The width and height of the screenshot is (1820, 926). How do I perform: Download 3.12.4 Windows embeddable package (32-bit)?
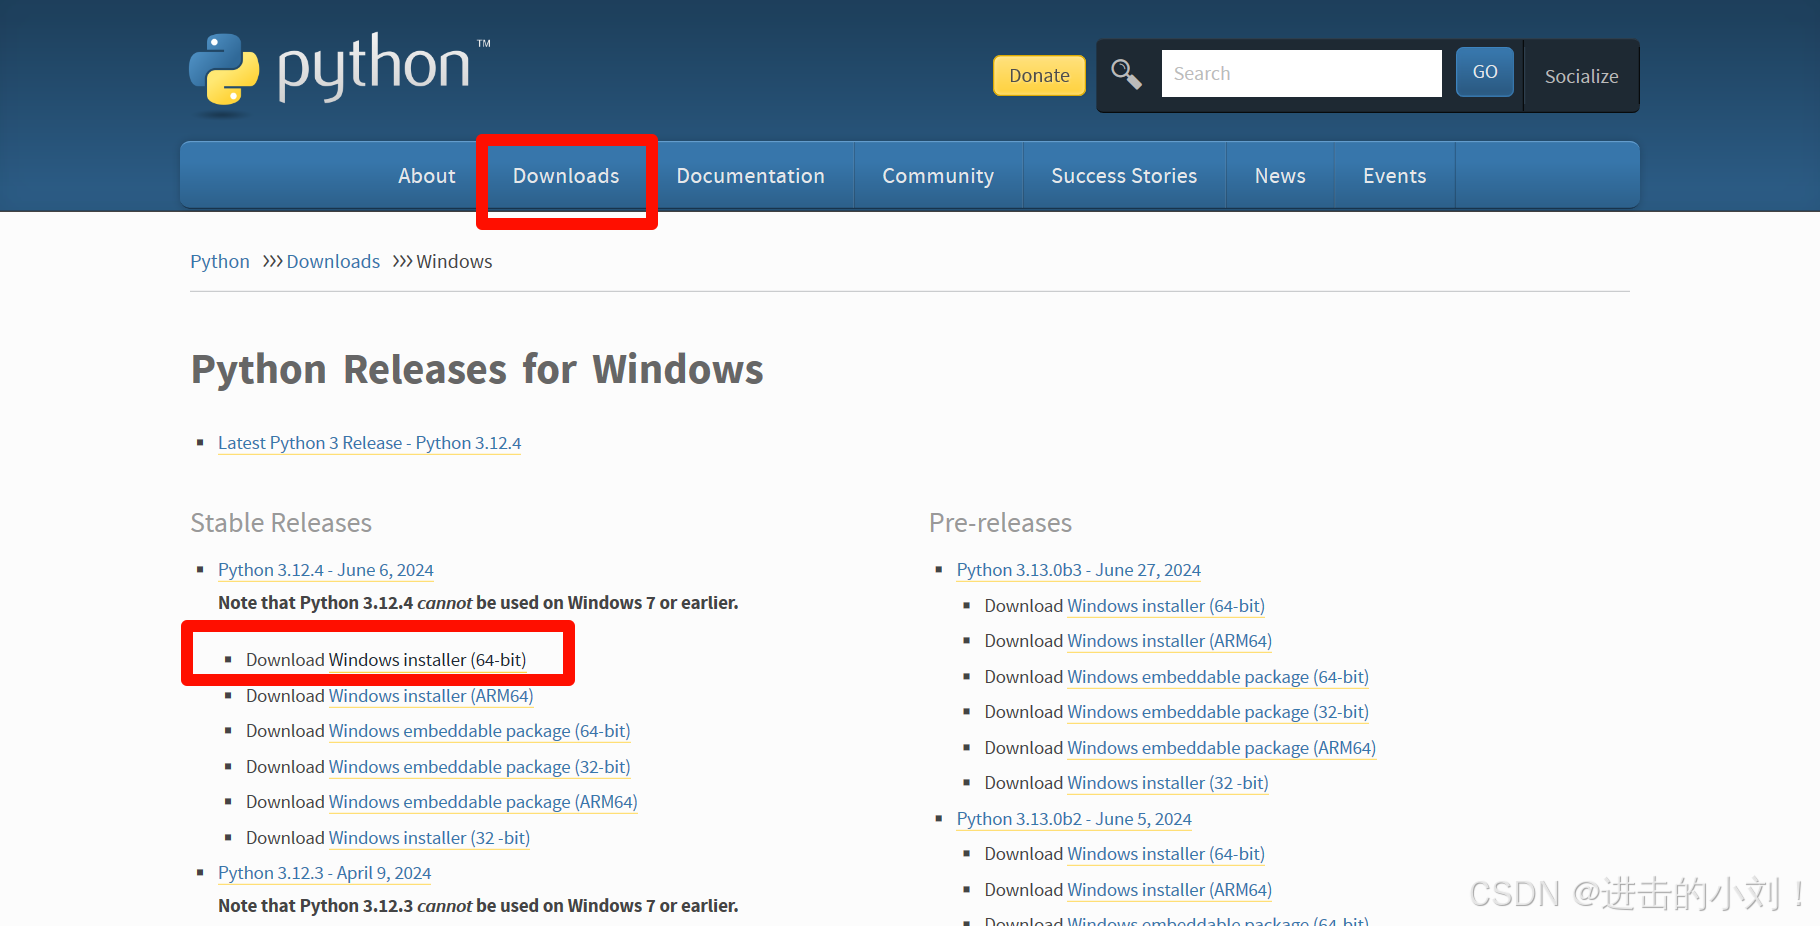(479, 767)
